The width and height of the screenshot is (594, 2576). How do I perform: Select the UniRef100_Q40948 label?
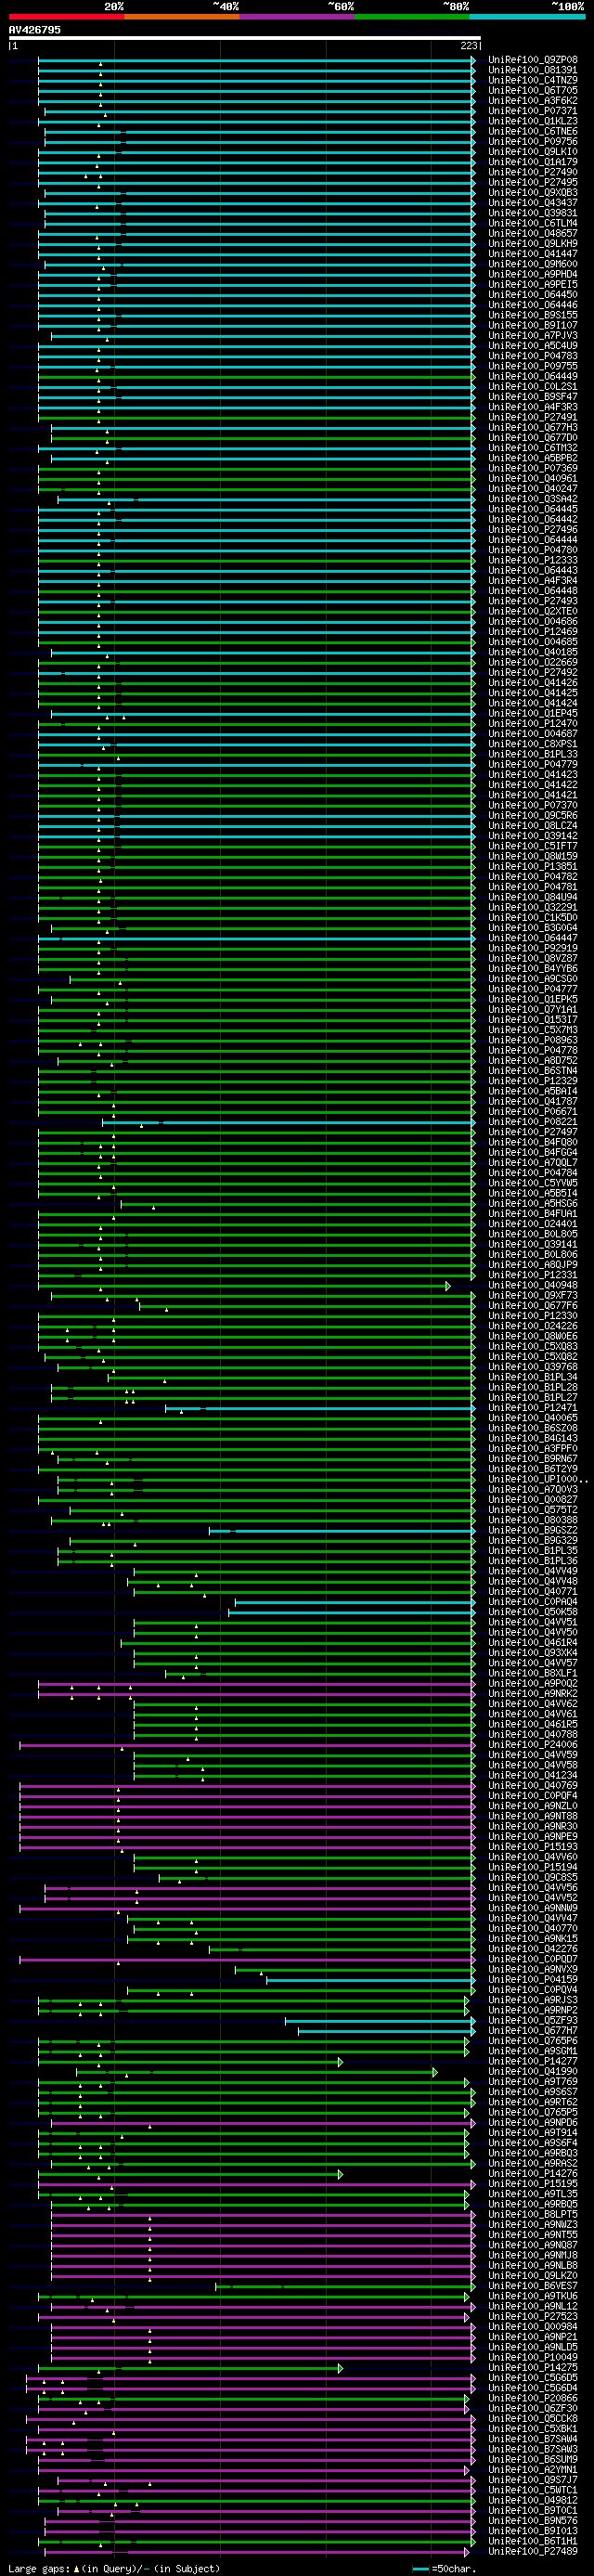(533, 1285)
